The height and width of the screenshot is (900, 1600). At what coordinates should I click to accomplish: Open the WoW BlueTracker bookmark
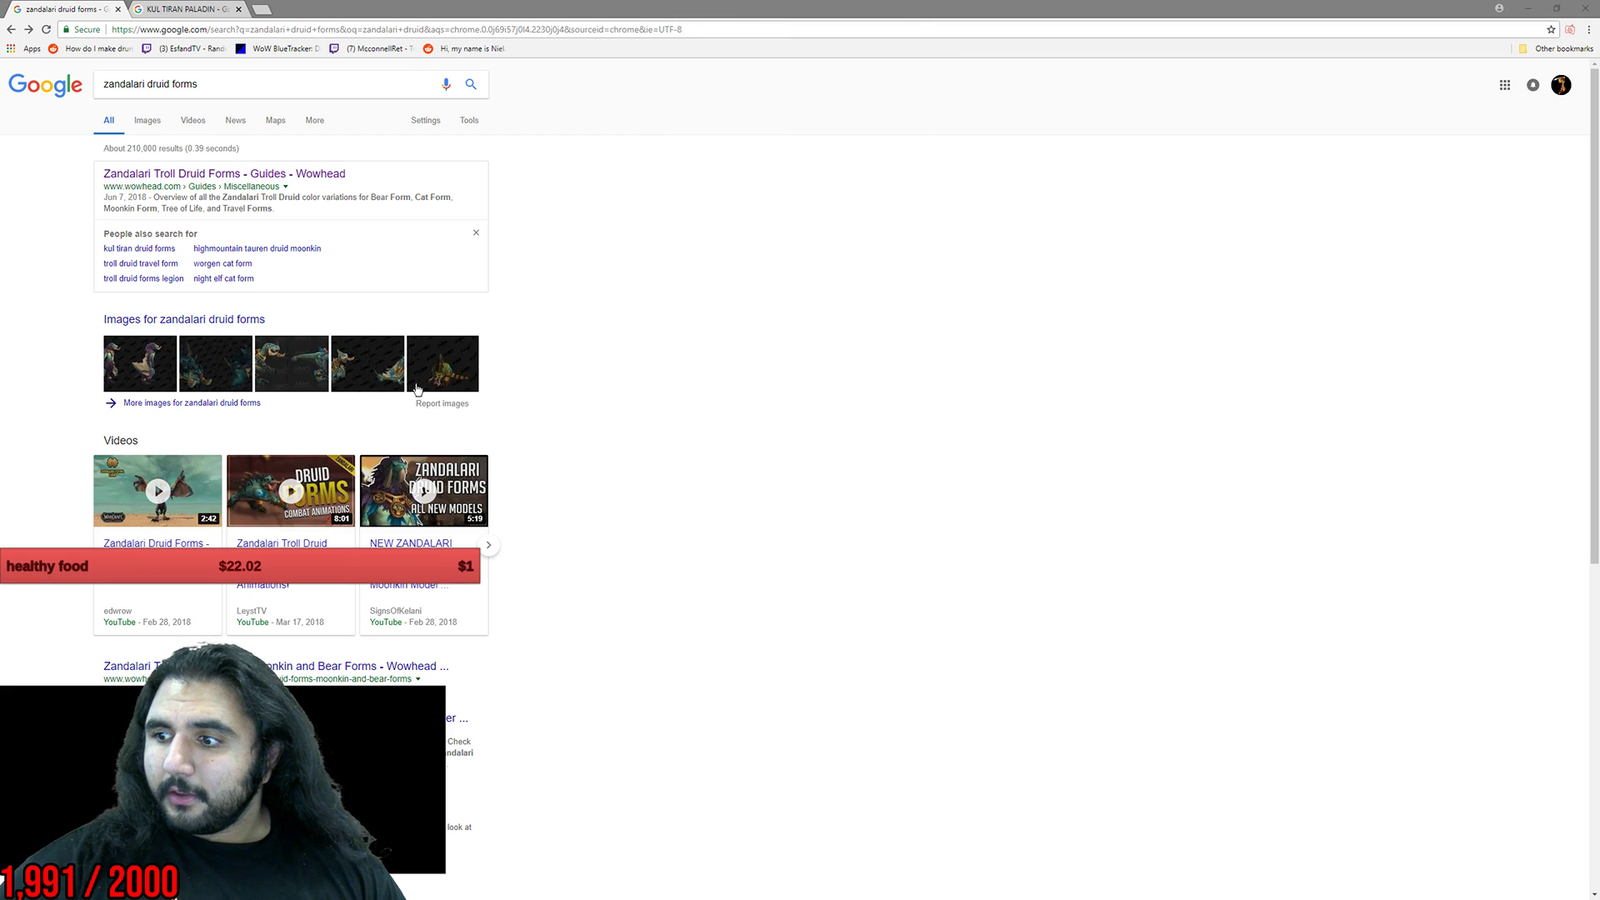(x=278, y=48)
